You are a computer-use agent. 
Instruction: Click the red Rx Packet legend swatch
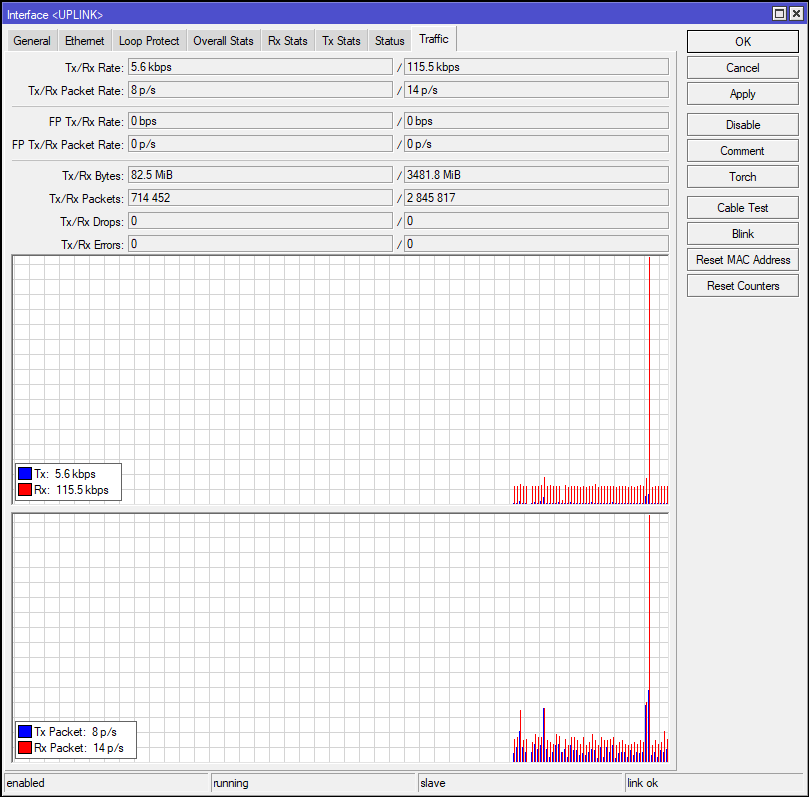tap(25, 747)
